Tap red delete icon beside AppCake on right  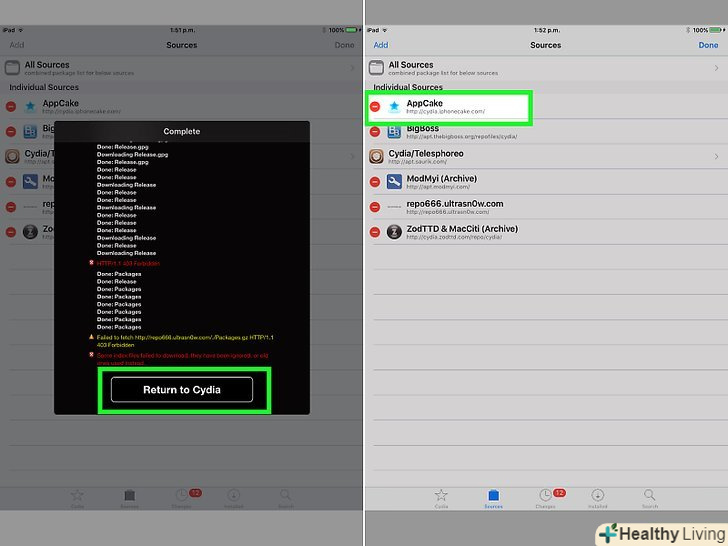[x=375, y=107]
